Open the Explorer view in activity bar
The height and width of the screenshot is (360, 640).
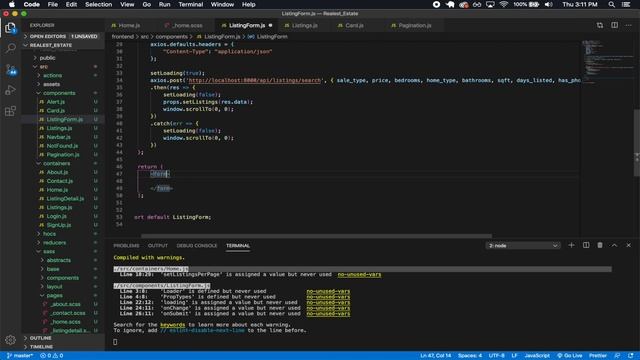click(10, 28)
